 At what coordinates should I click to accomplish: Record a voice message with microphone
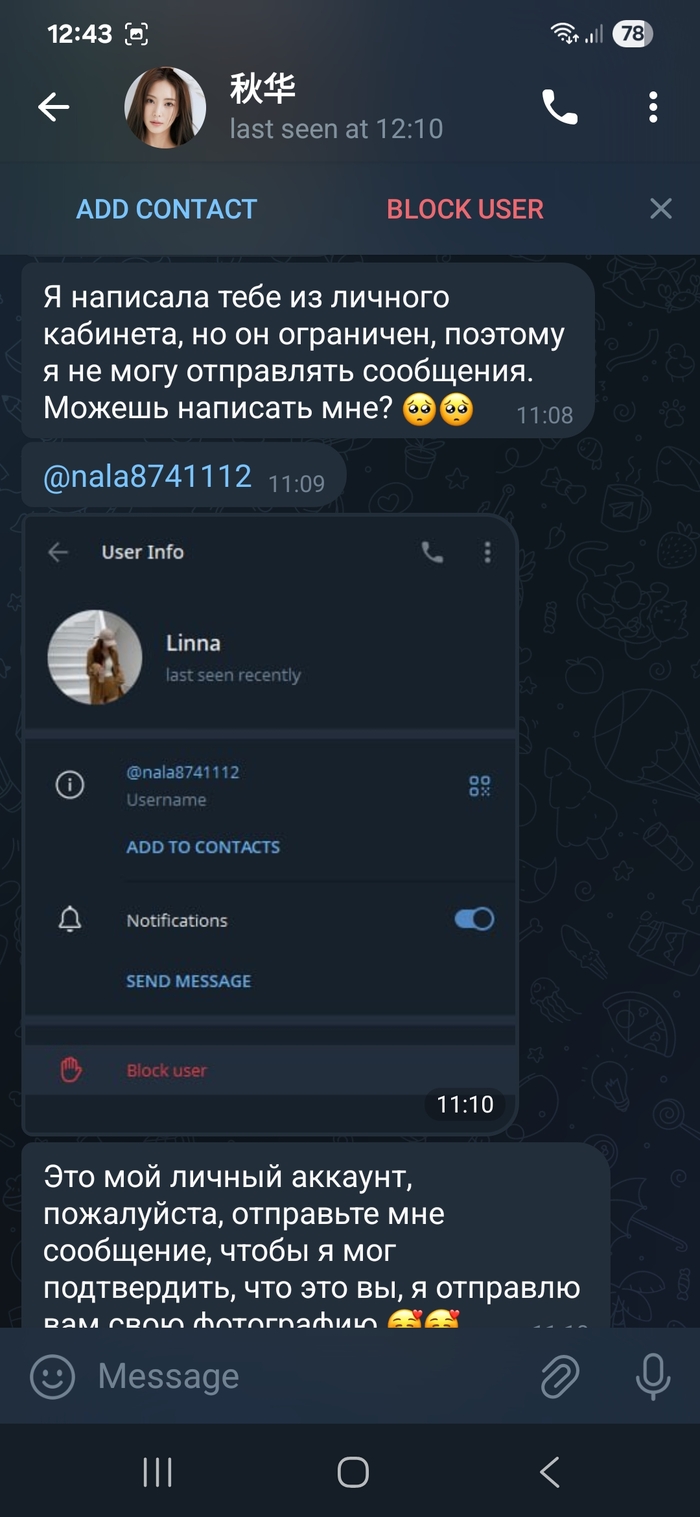pyautogui.click(x=653, y=1376)
